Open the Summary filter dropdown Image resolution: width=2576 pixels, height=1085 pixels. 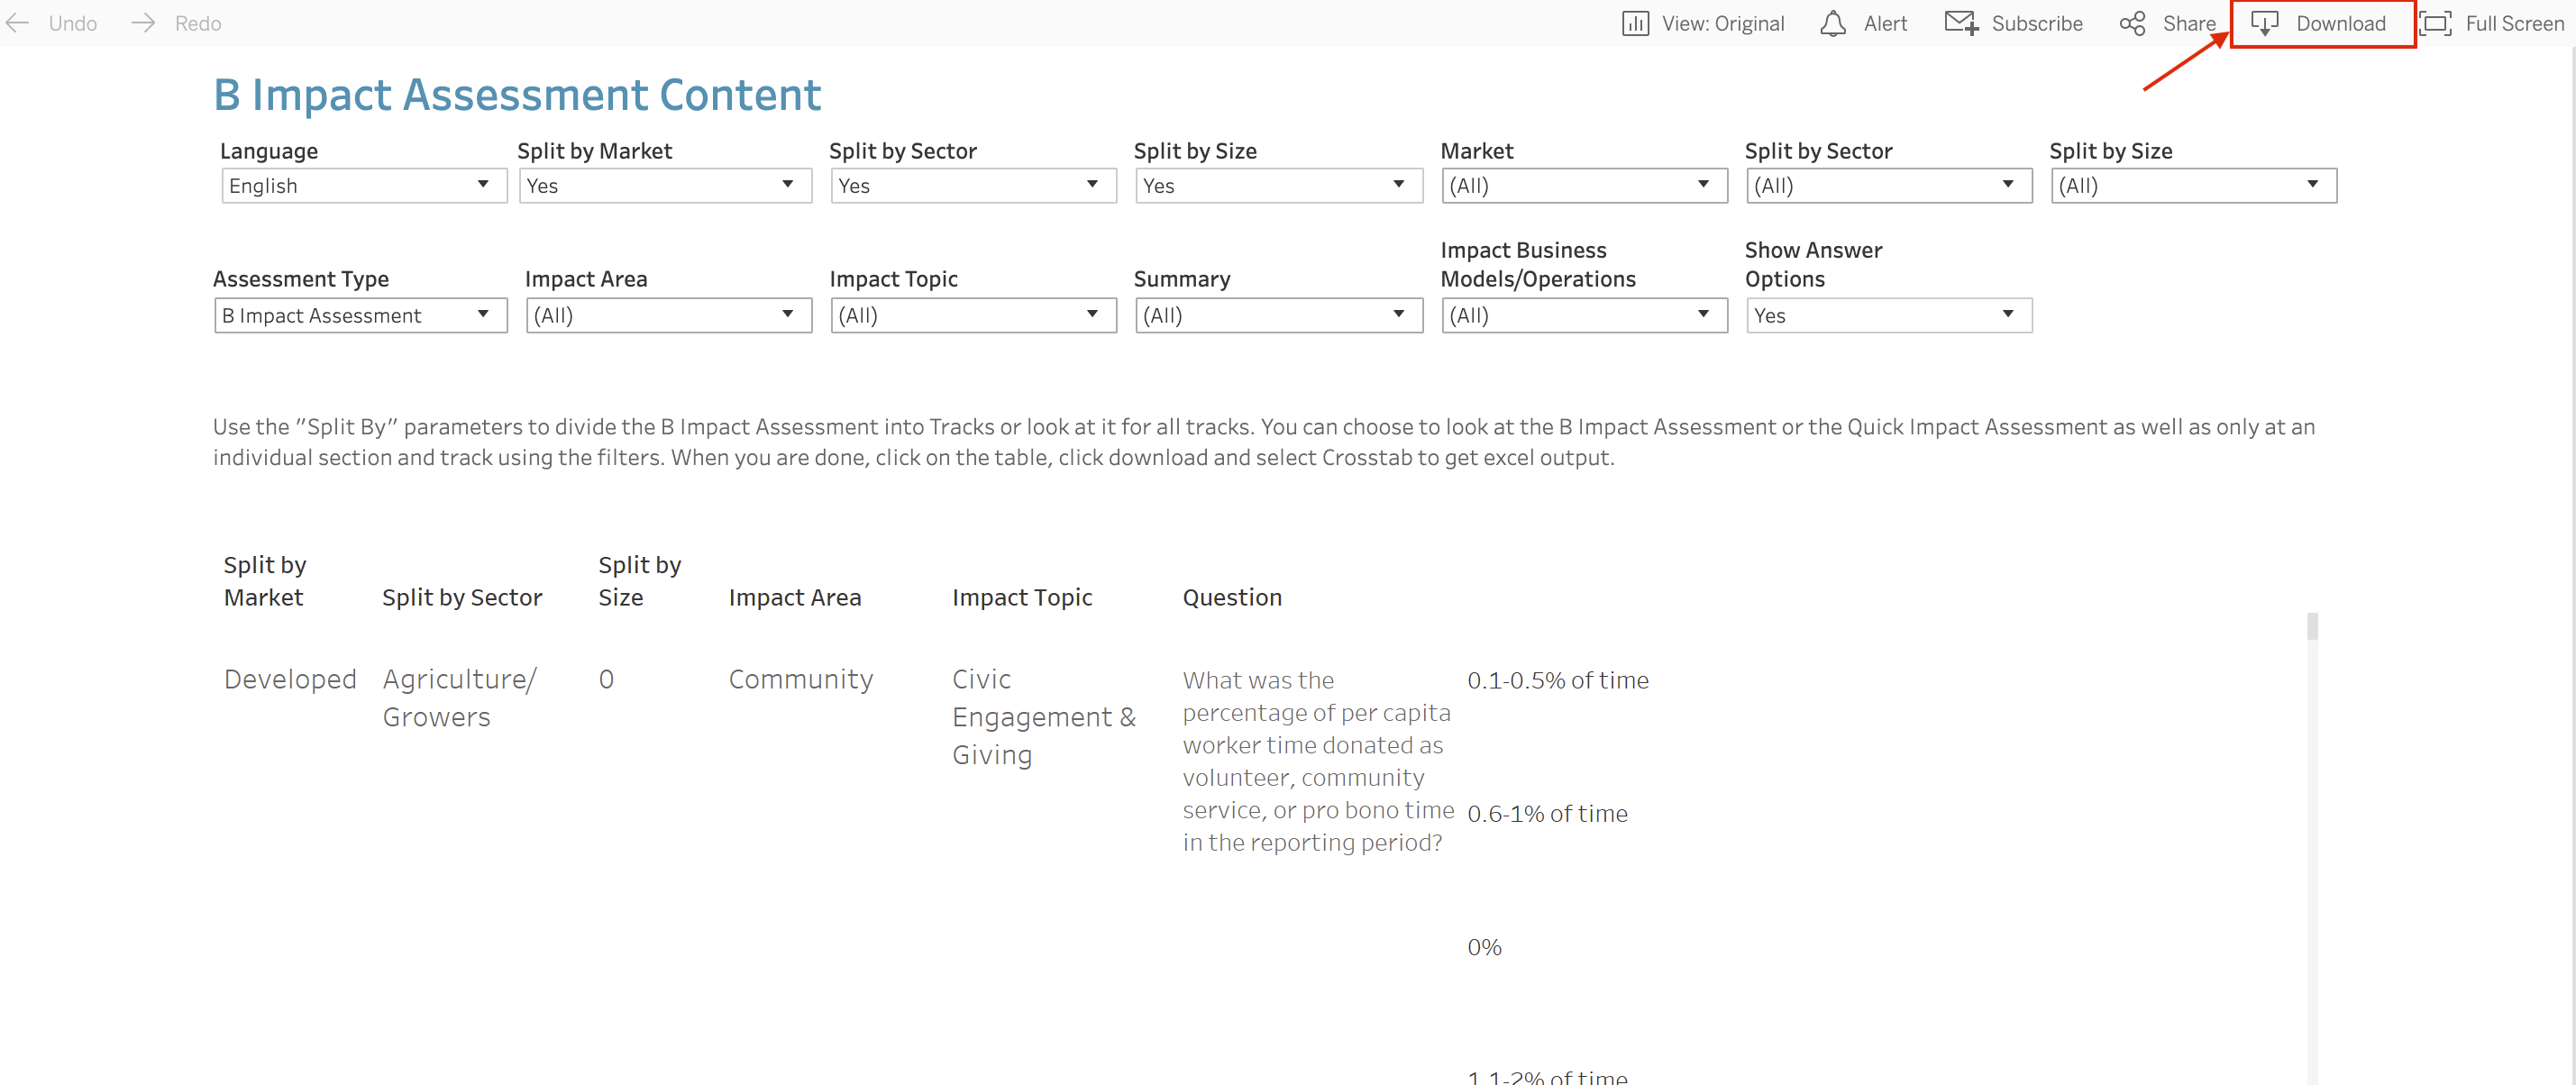point(1278,315)
